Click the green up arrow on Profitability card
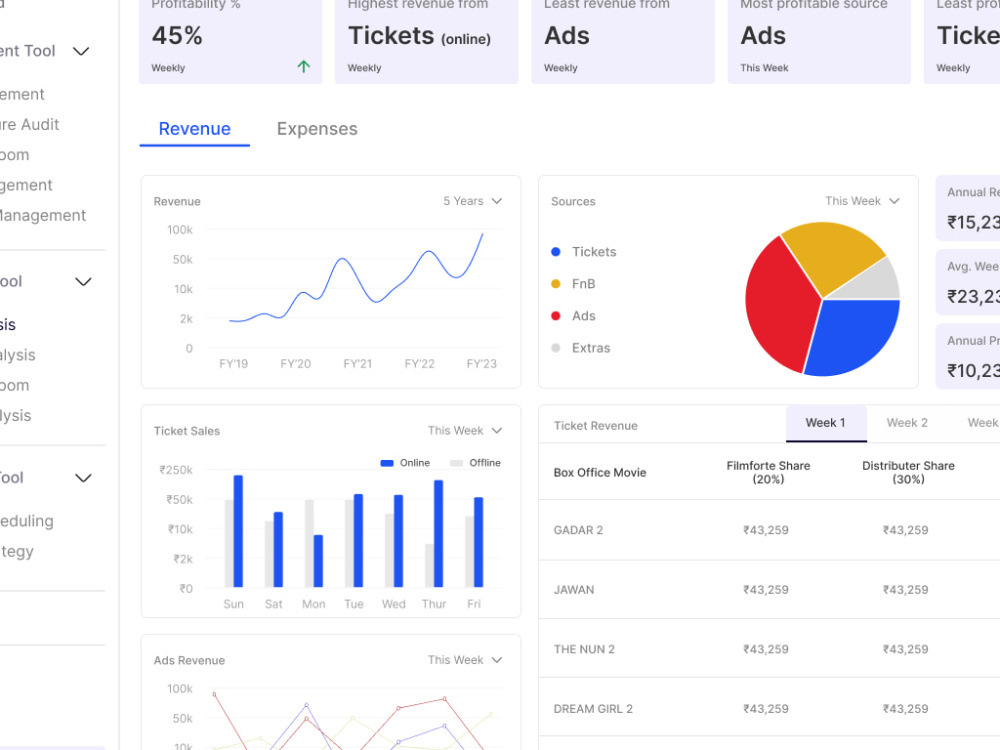 (304, 66)
